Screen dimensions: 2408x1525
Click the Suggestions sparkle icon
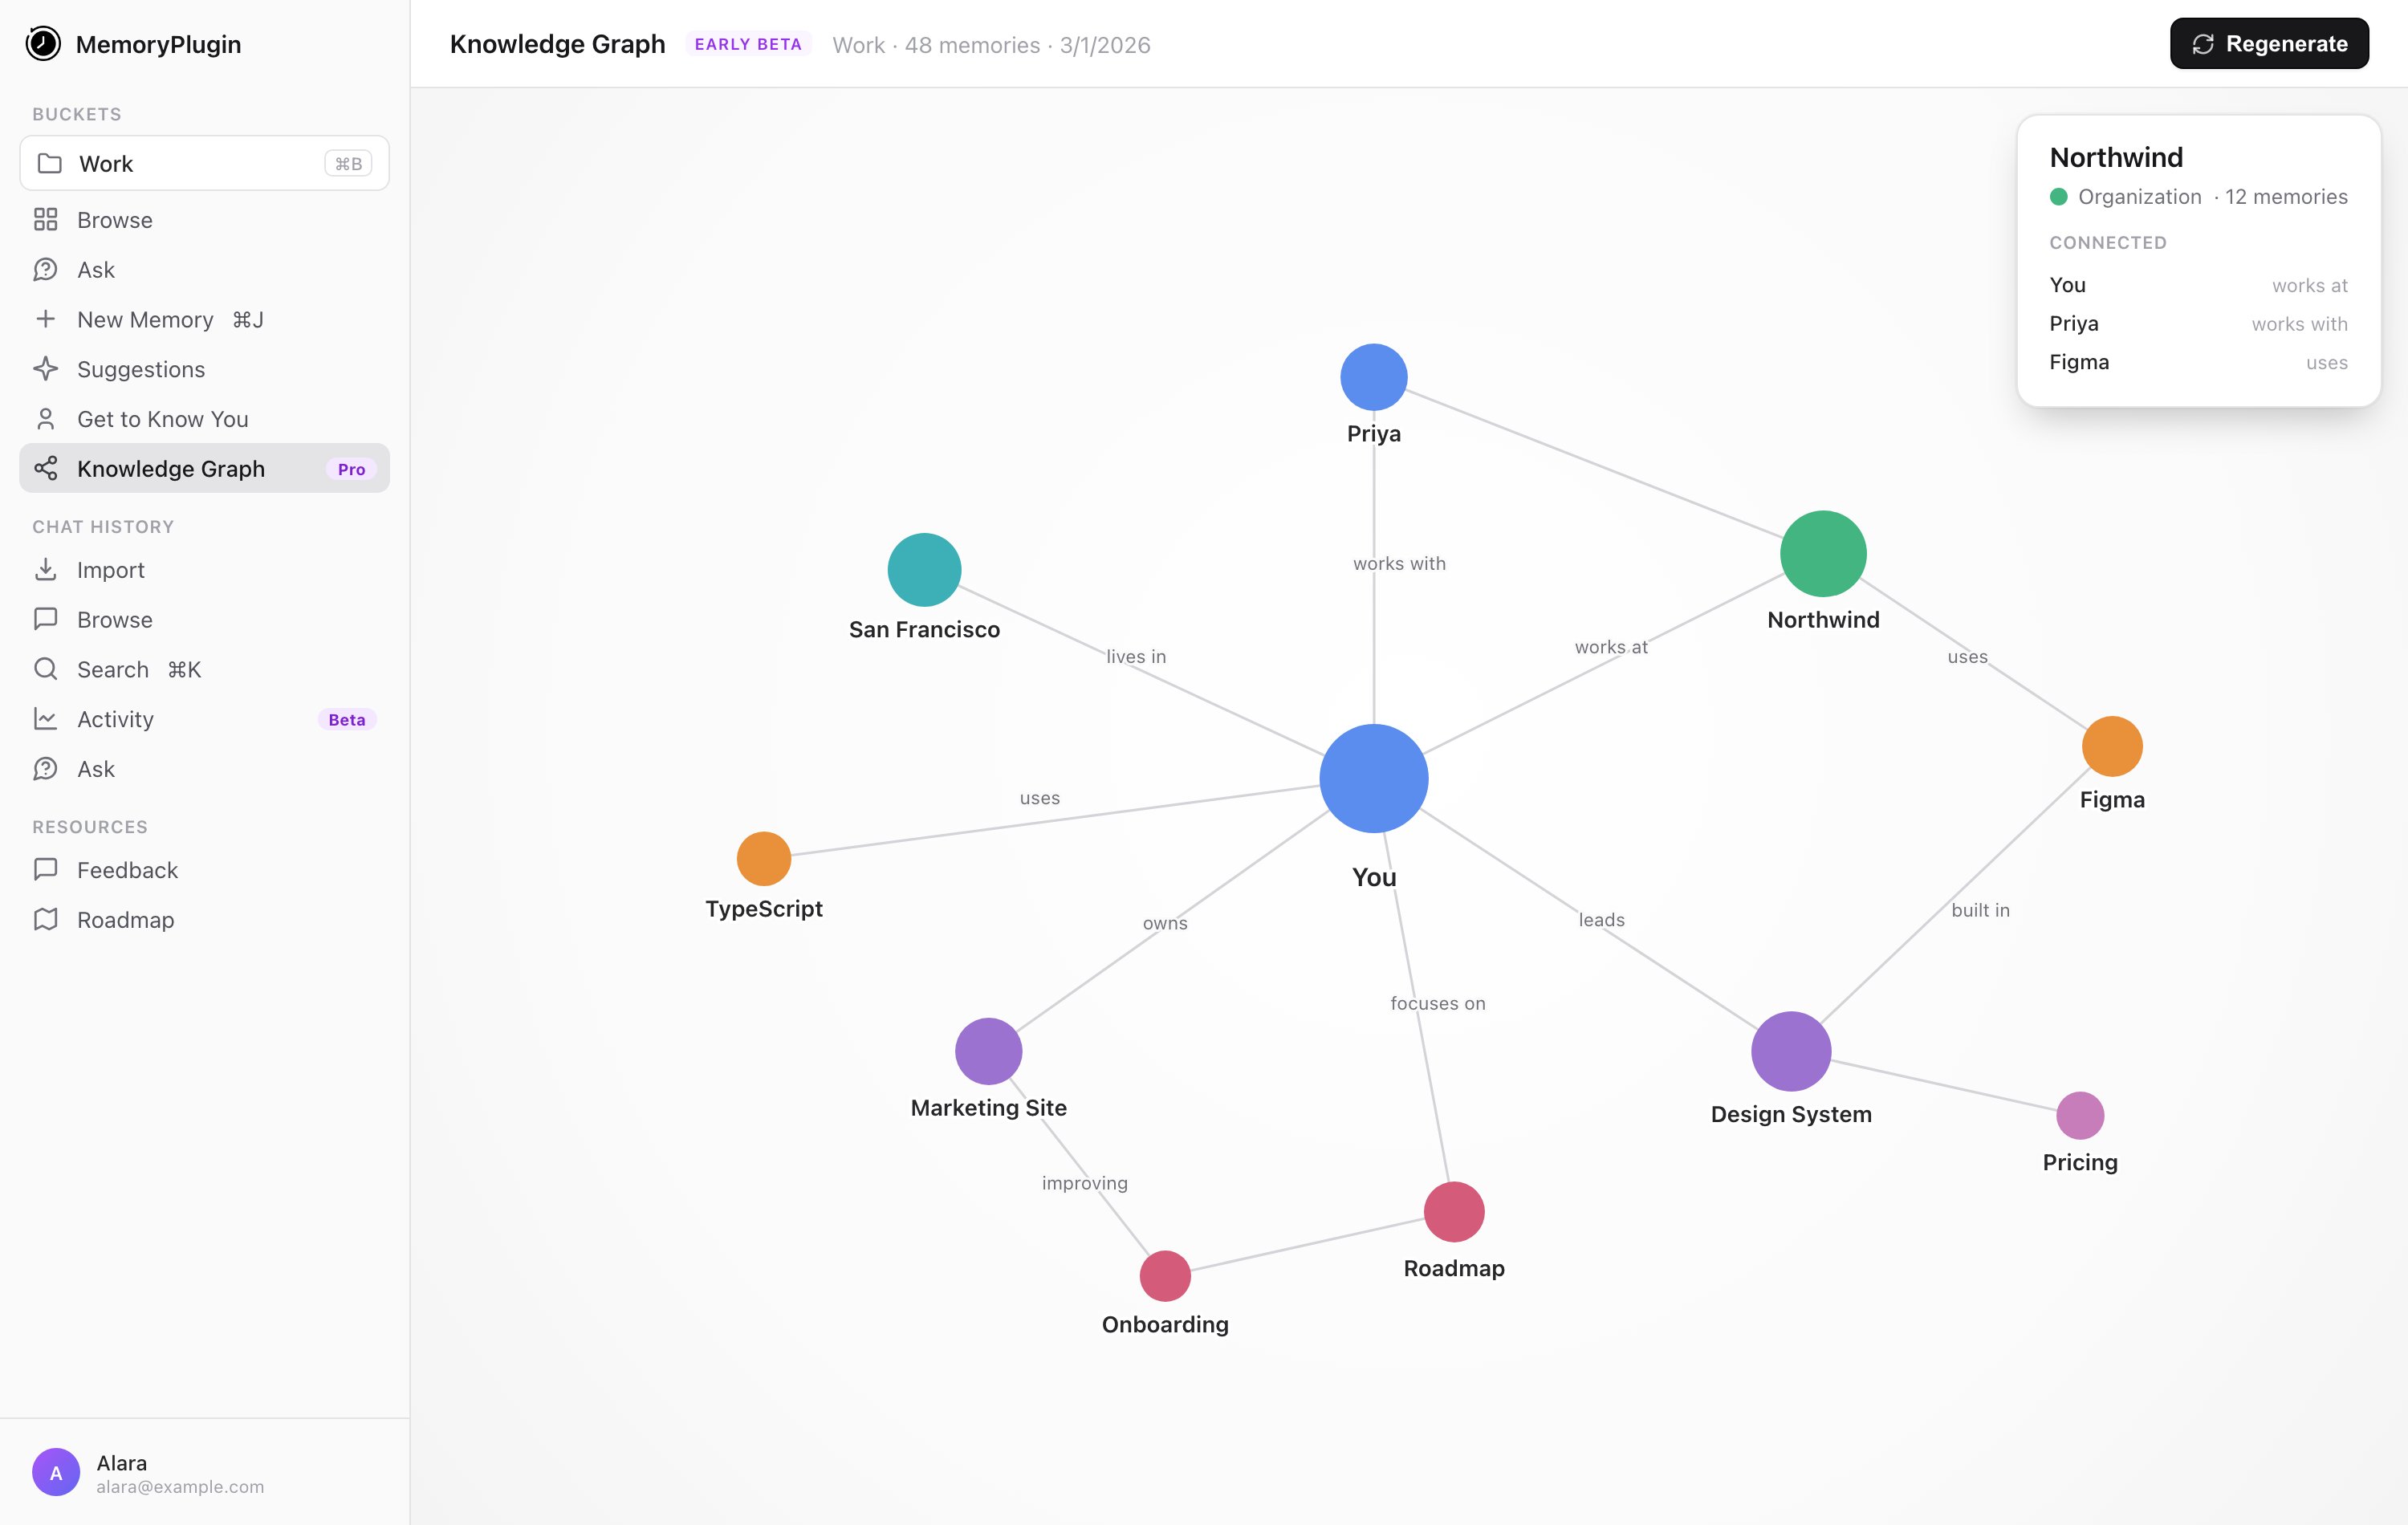[x=46, y=369]
